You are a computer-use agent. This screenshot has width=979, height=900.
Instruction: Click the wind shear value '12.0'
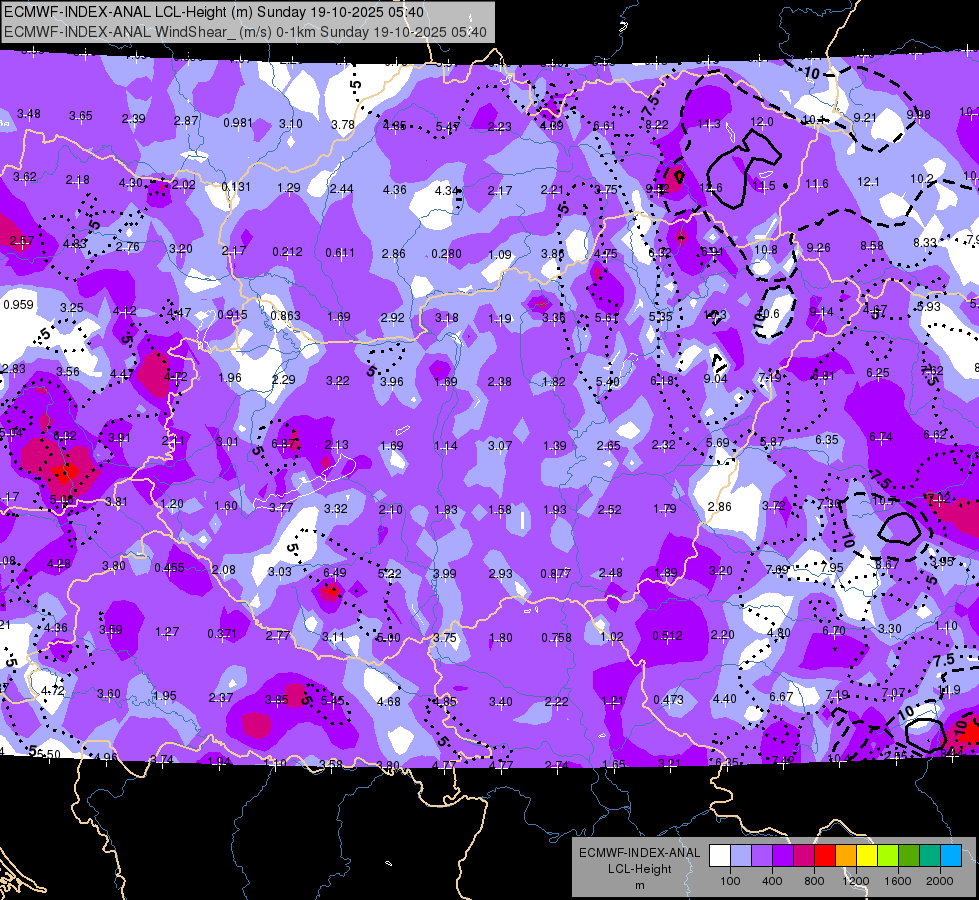point(762,122)
